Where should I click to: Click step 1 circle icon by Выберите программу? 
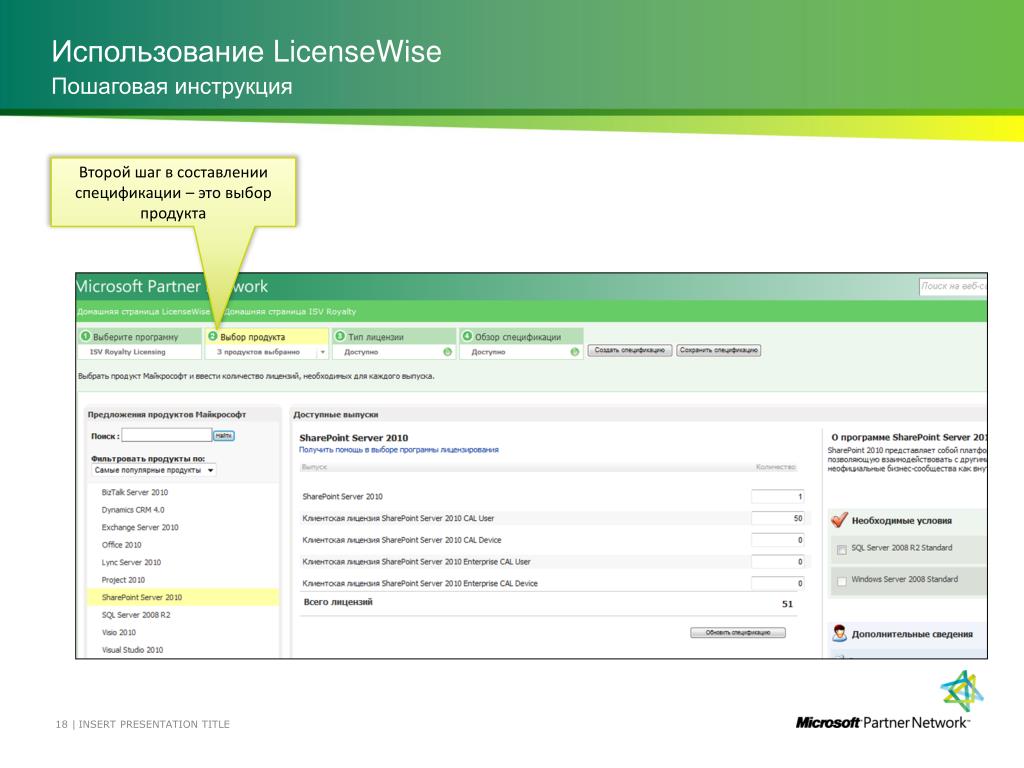pyautogui.click(x=86, y=336)
